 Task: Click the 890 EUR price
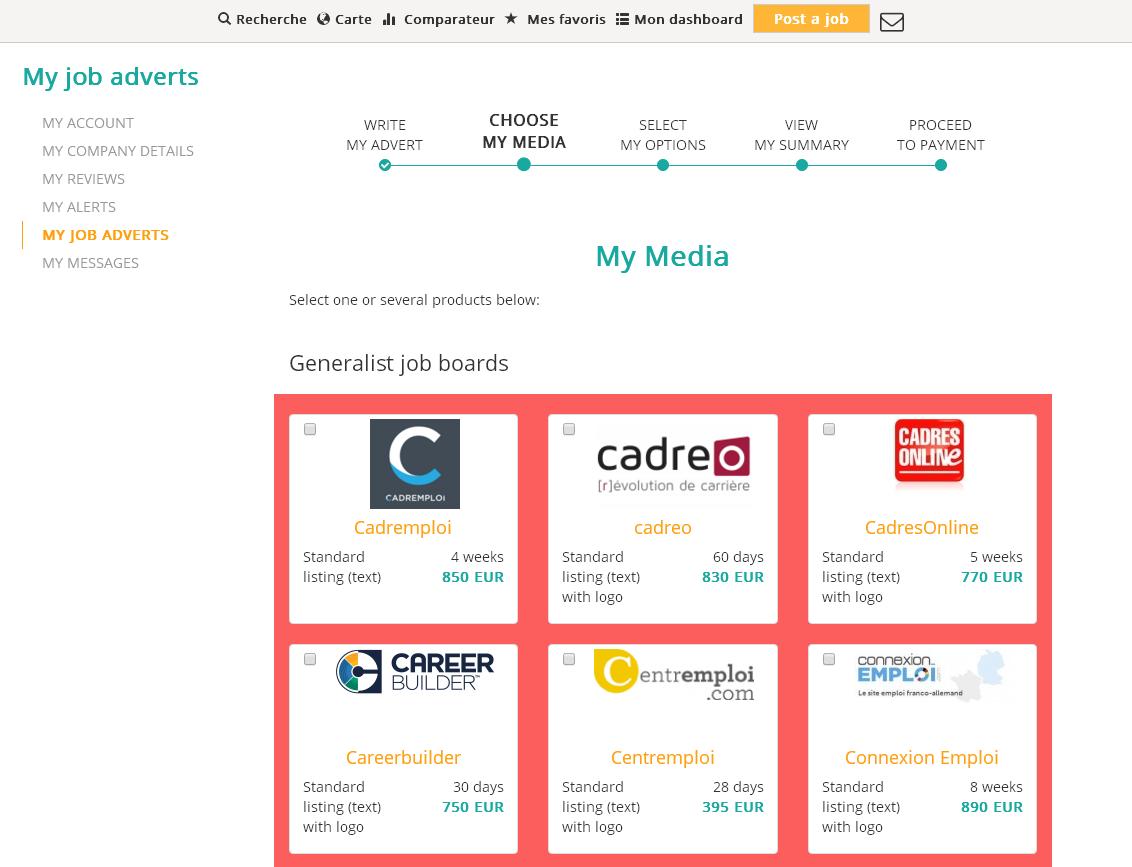[x=992, y=807]
